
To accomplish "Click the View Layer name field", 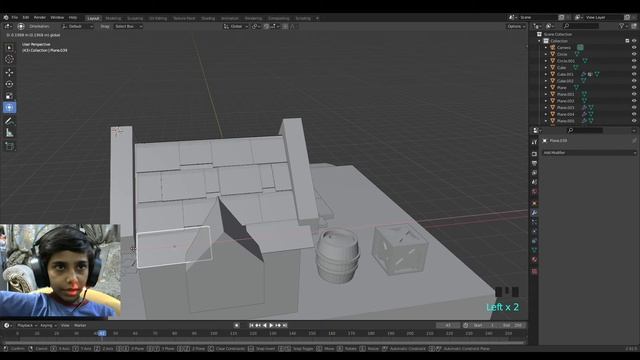I will pyautogui.click(x=603, y=18).
